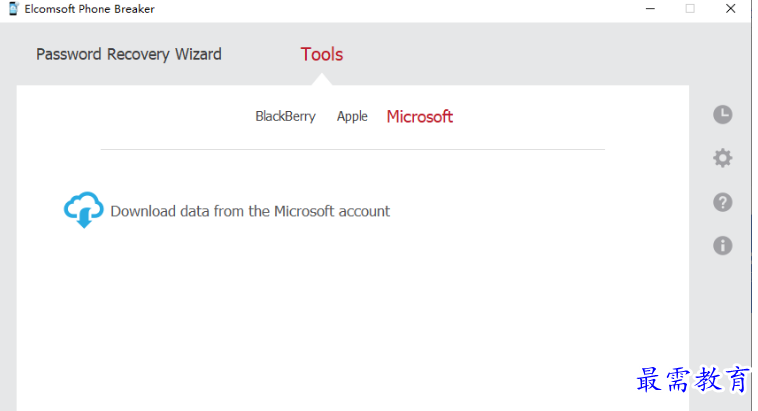758x411 pixels.
Task: Close the Elcomsoft Phone Breaker window
Action: click(x=730, y=9)
